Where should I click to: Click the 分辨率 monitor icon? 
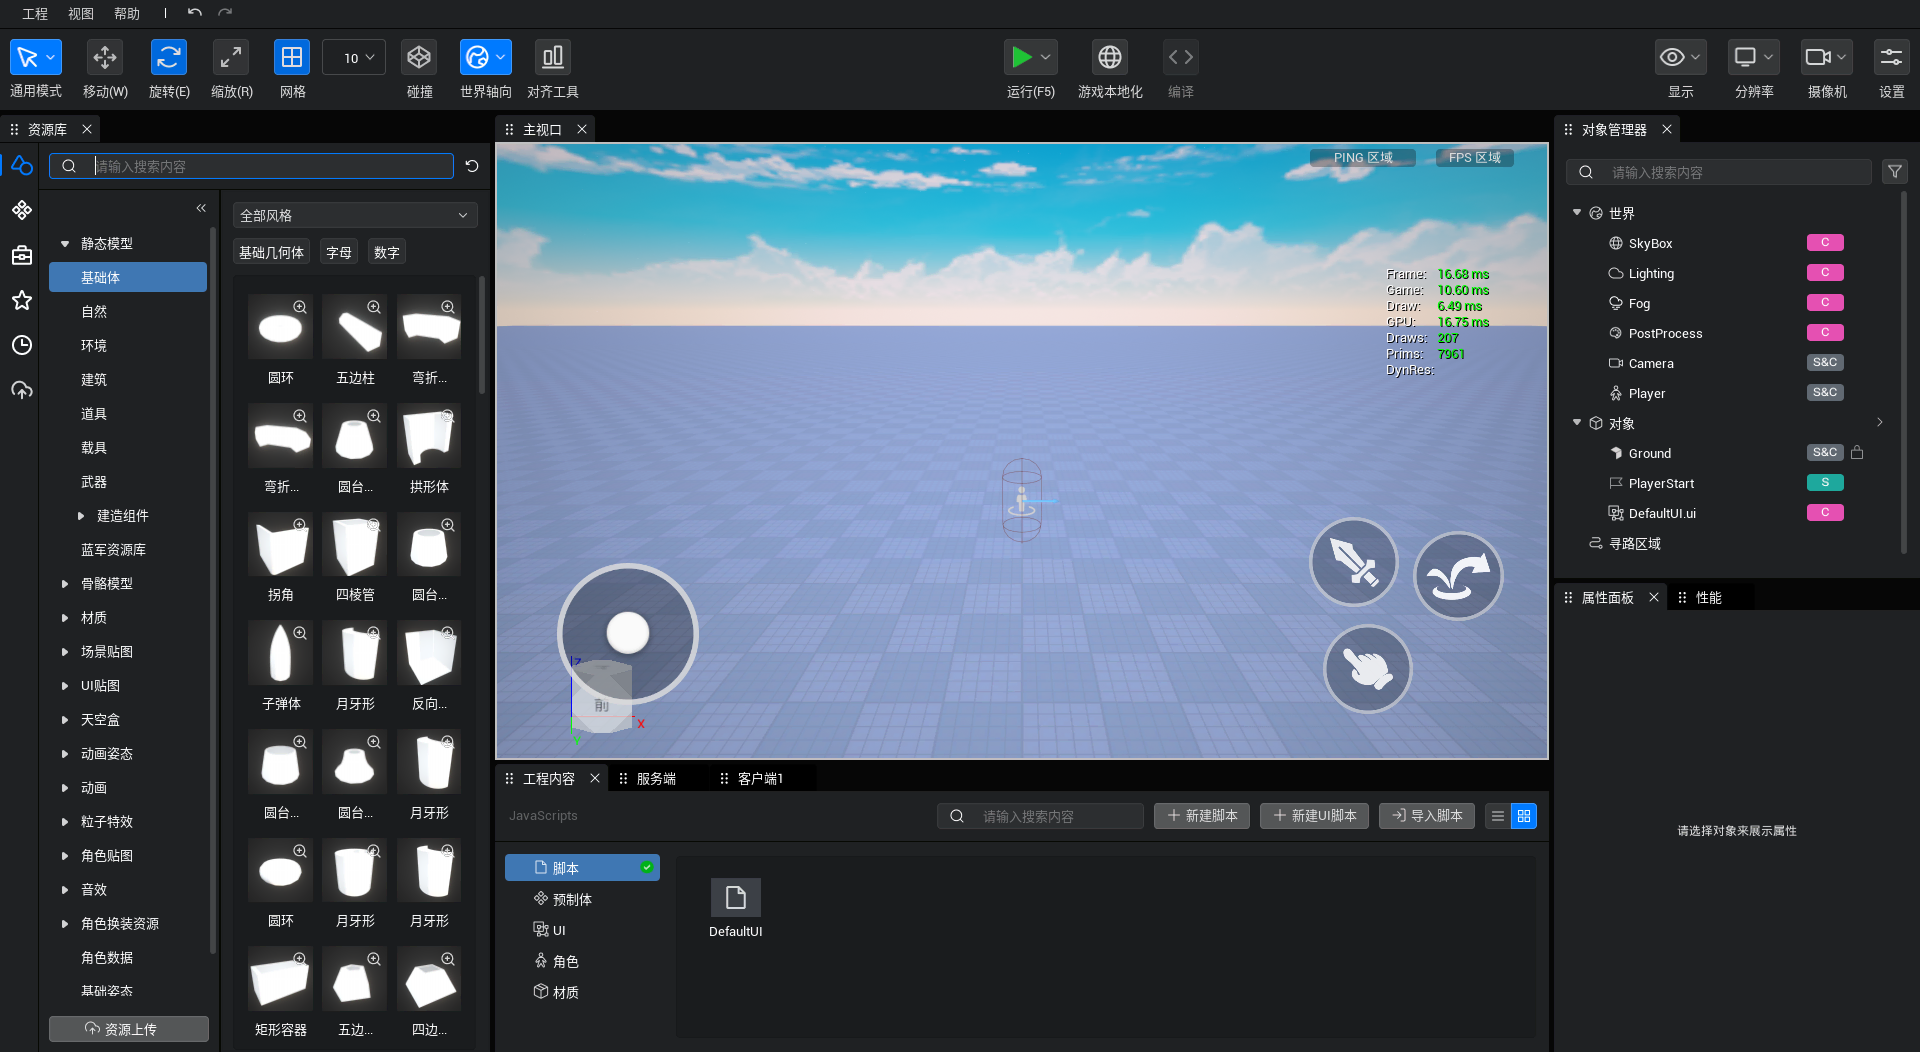pyautogui.click(x=1745, y=58)
